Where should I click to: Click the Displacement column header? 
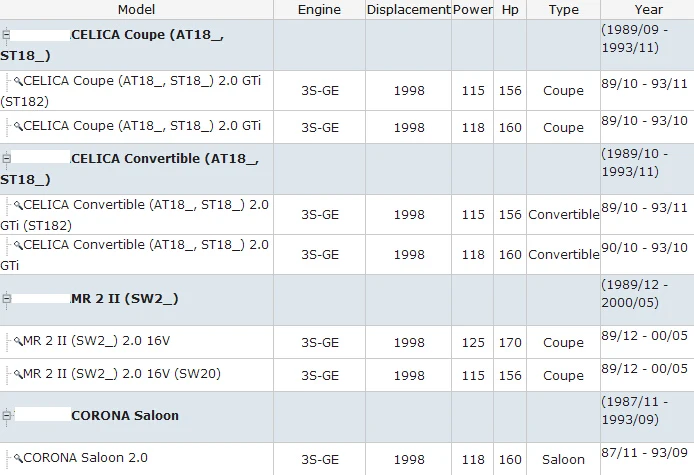pyautogui.click(x=408, y=9)
